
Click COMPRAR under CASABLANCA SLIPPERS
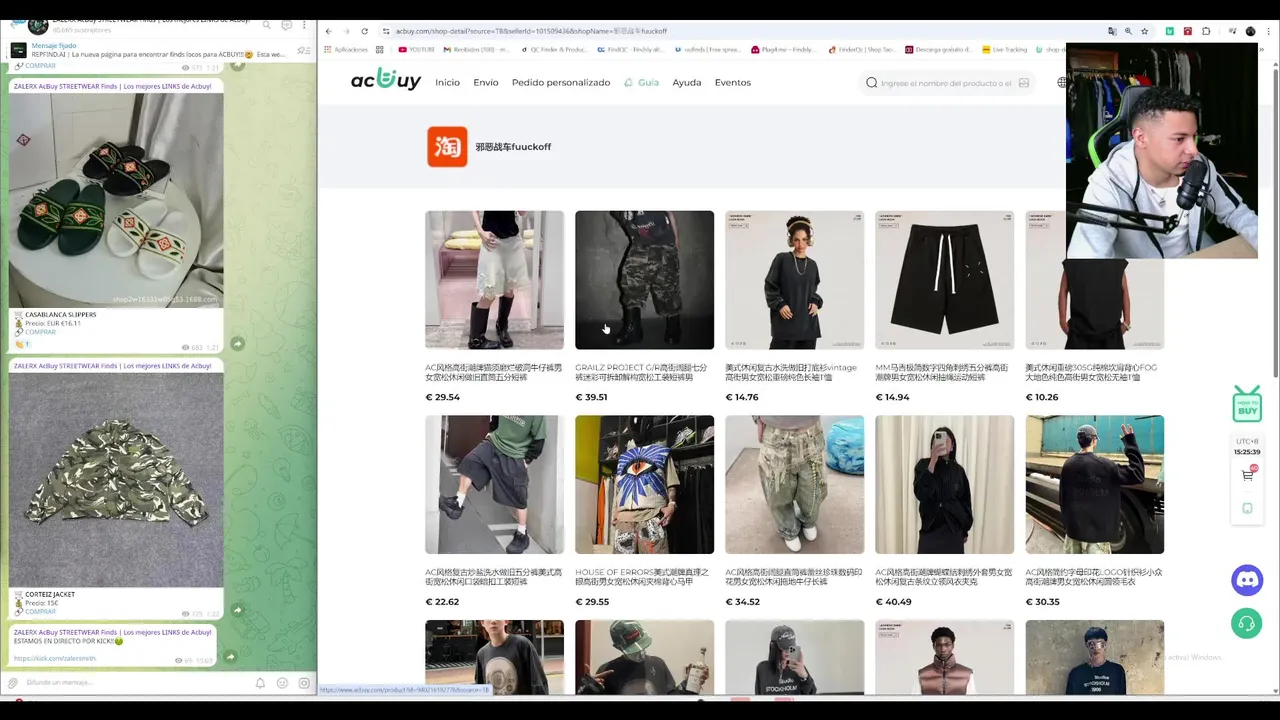coord(41,332)
